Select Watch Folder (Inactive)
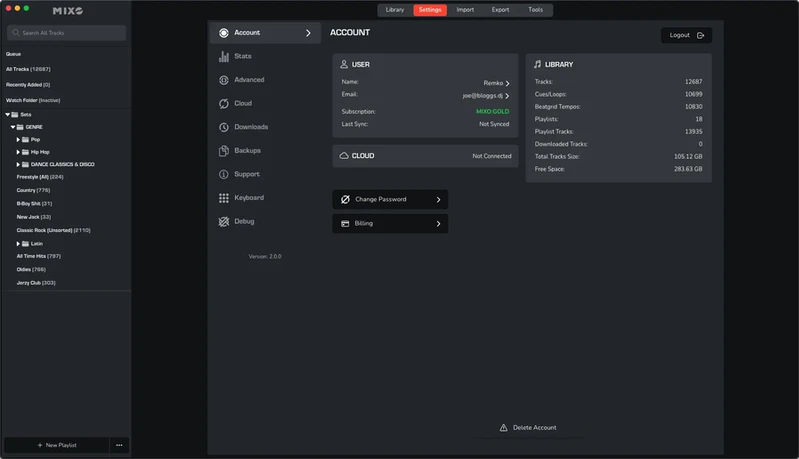The width and height of the screenshot is (799, 459). pos(33,100)
